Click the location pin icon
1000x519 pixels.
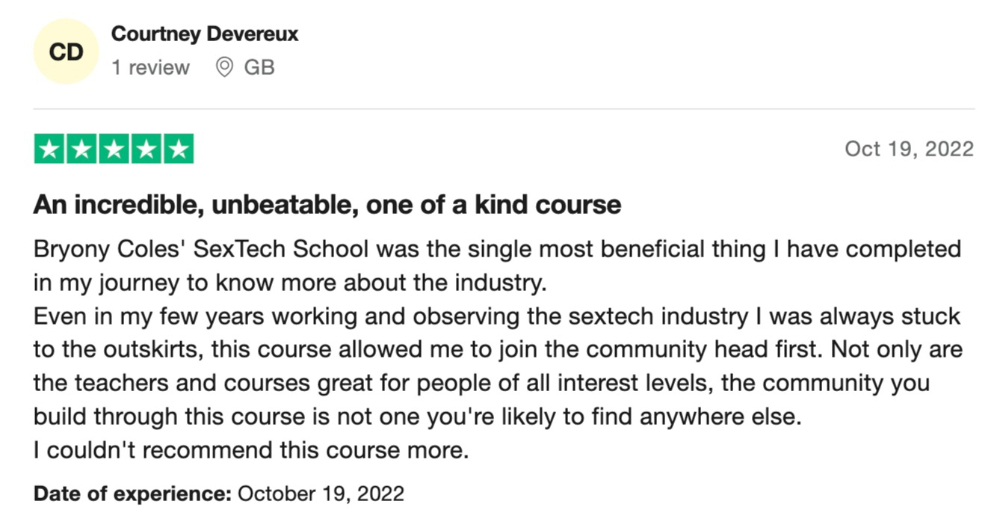pos(224,67)
